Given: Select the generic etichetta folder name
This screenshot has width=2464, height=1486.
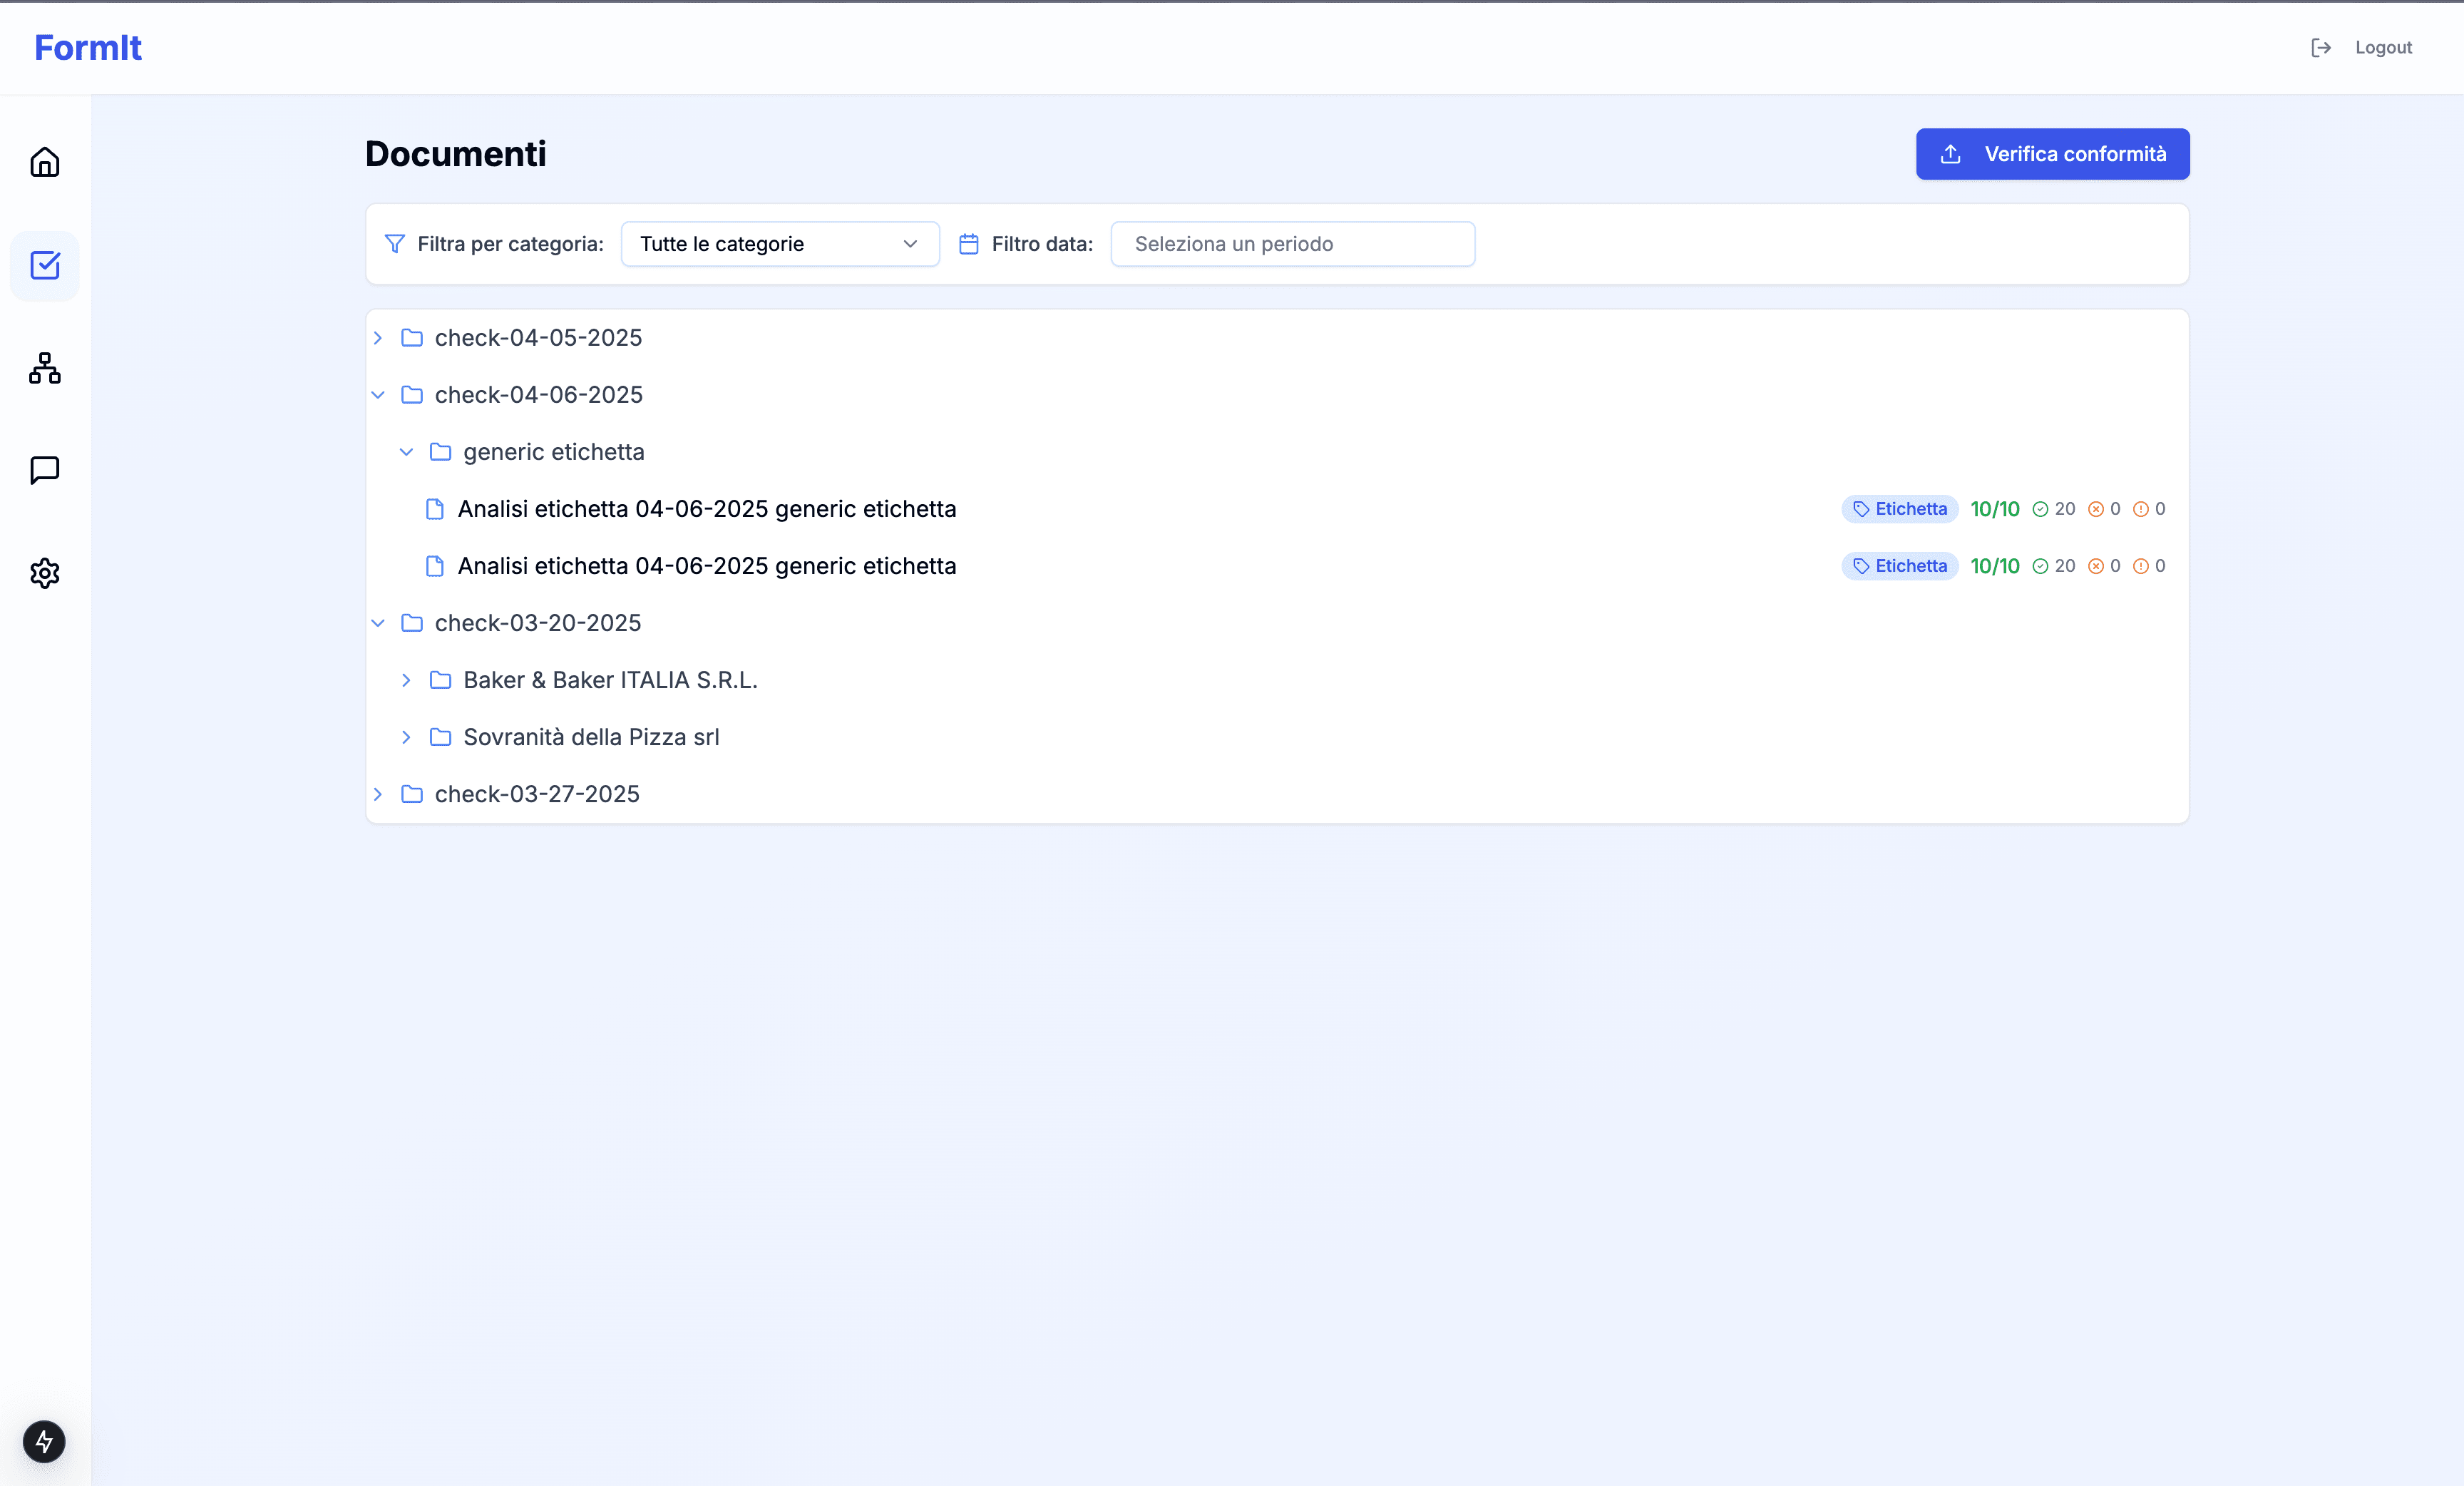Looking at the screenshot, I should 554,452.
